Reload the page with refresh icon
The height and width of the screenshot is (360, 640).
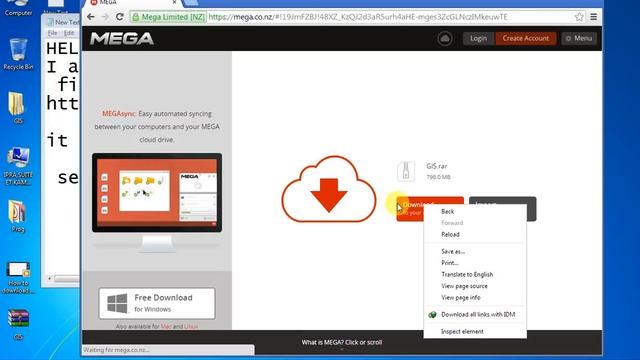tap(120, 17)
